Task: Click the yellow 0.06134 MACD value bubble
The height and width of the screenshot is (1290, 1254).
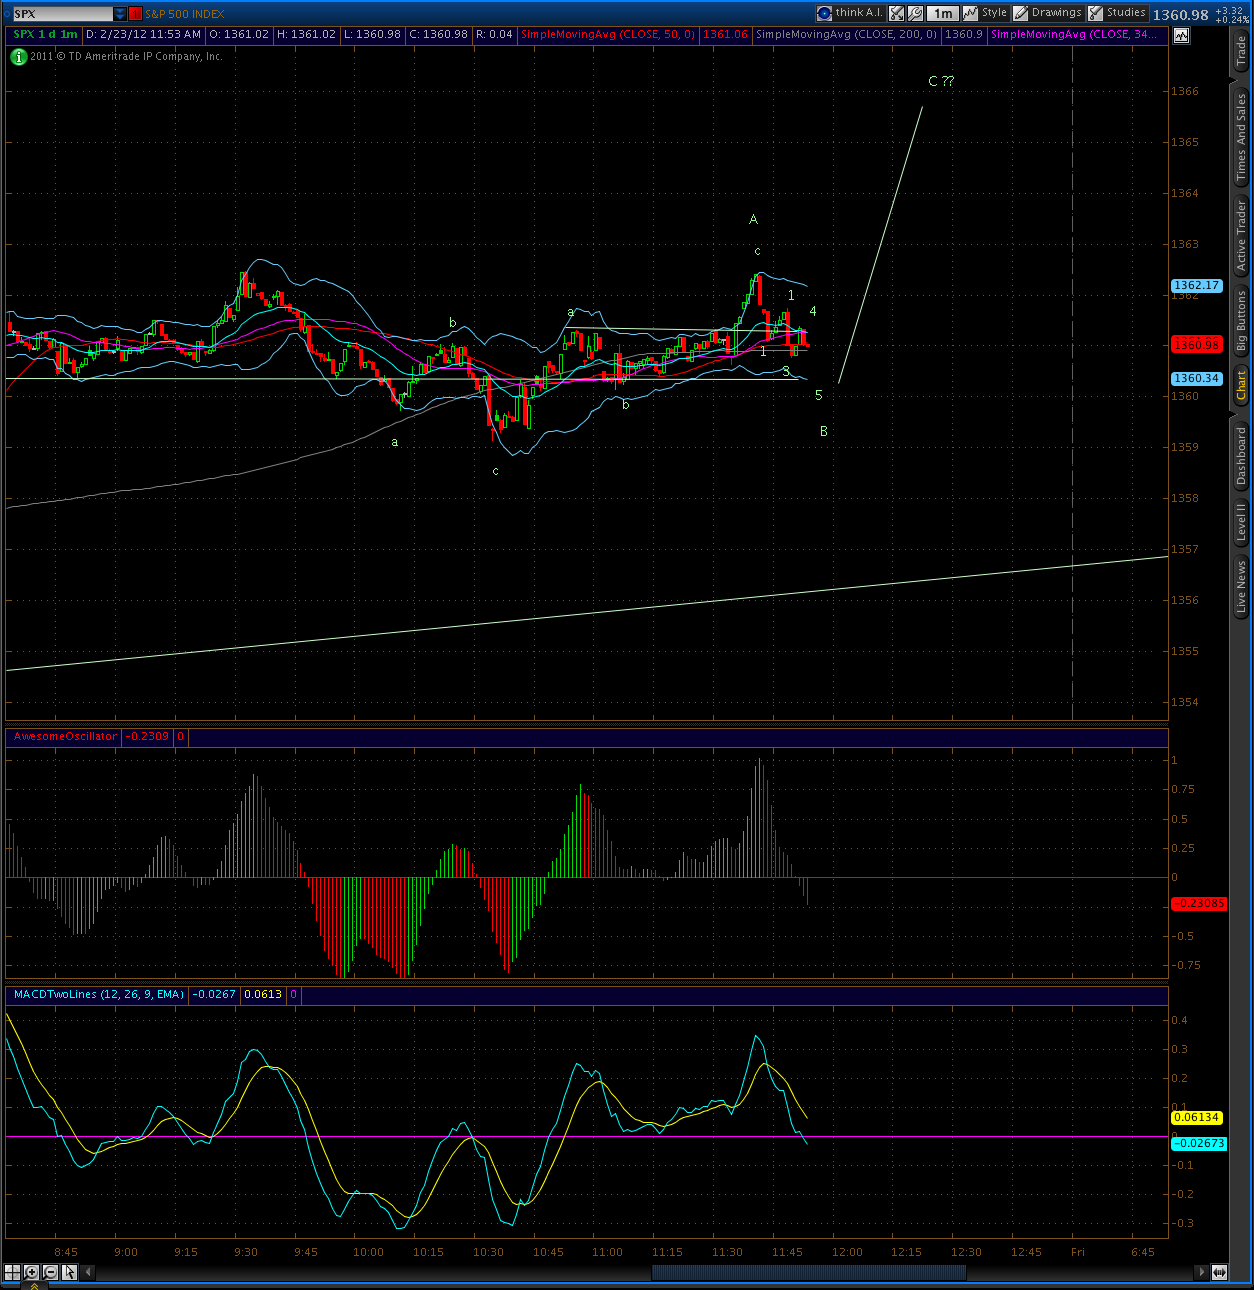Action: pos(1198,1117)
